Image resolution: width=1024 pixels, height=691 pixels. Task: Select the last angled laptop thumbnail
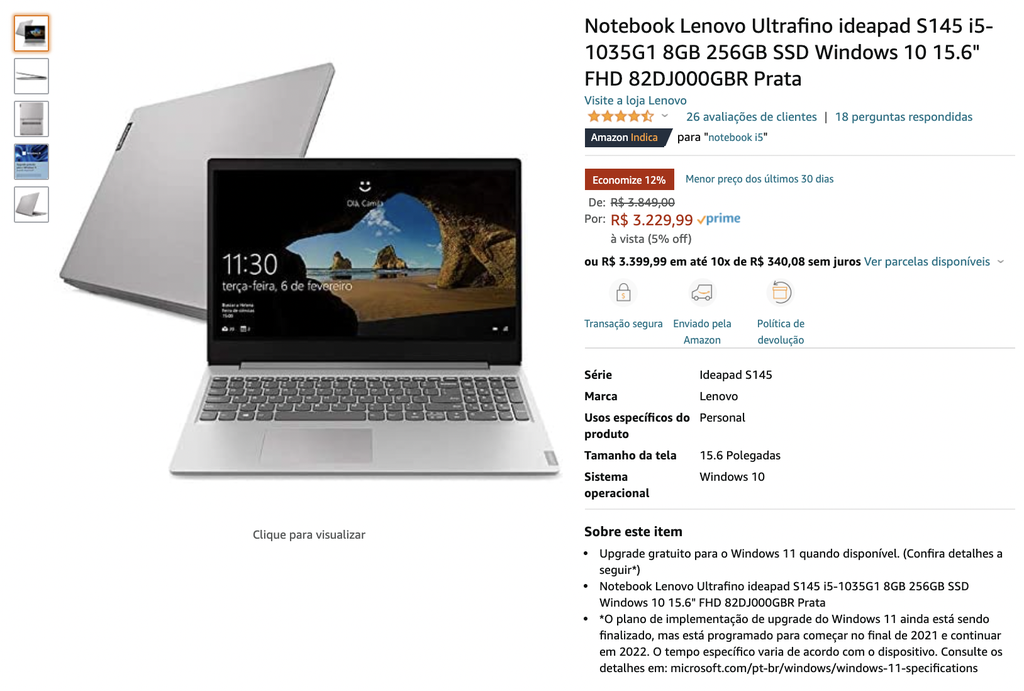[31, 204]
